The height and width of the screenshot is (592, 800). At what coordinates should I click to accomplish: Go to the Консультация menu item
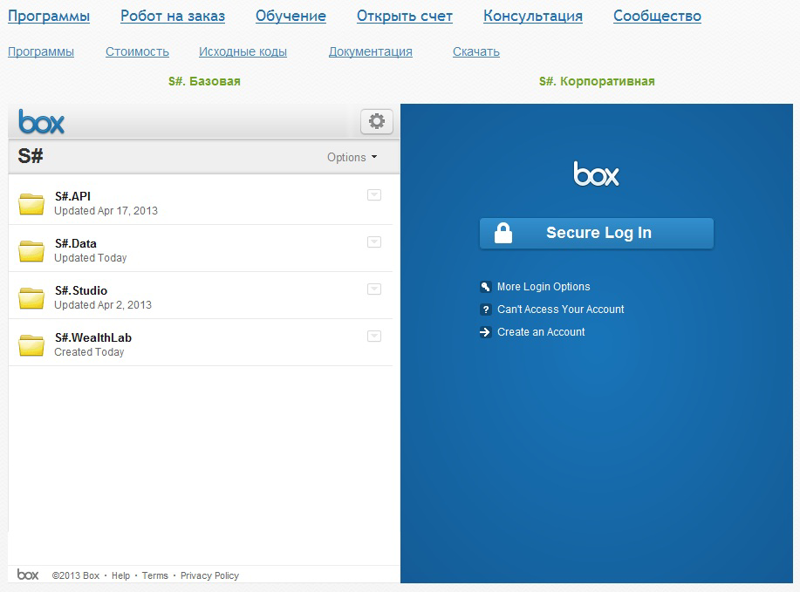pos(532,16)
